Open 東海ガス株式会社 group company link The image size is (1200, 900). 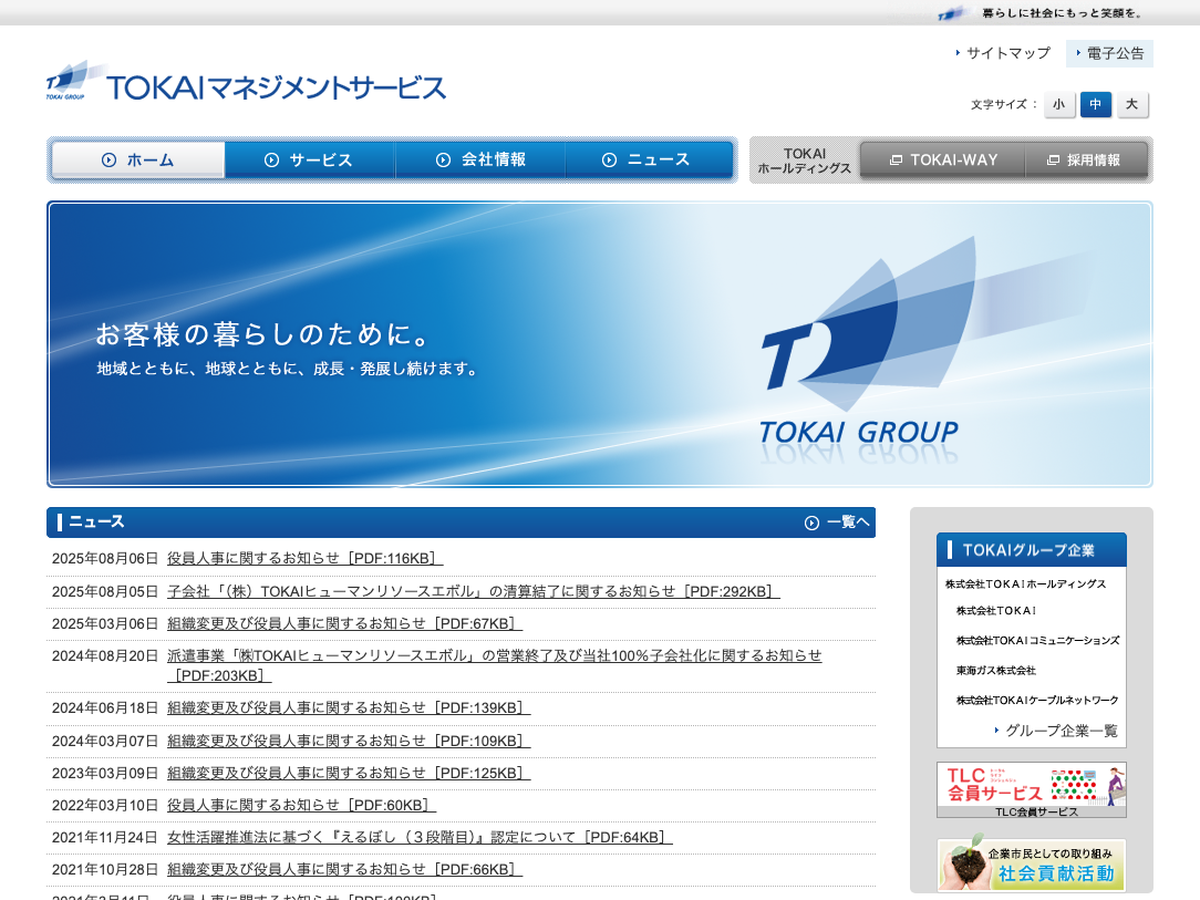[995, 670]
